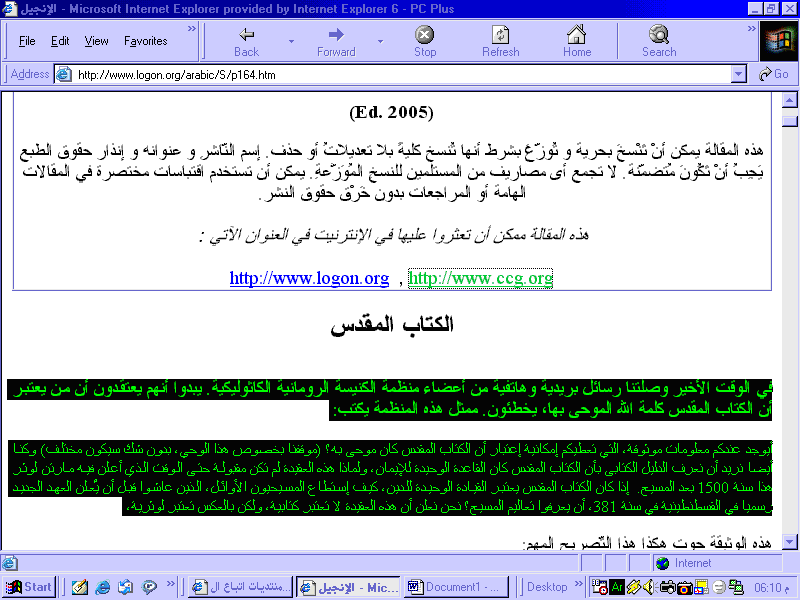This screenshot has width=800, height=600.
Task: Open the View menu
Action: (x=97, y=41)
